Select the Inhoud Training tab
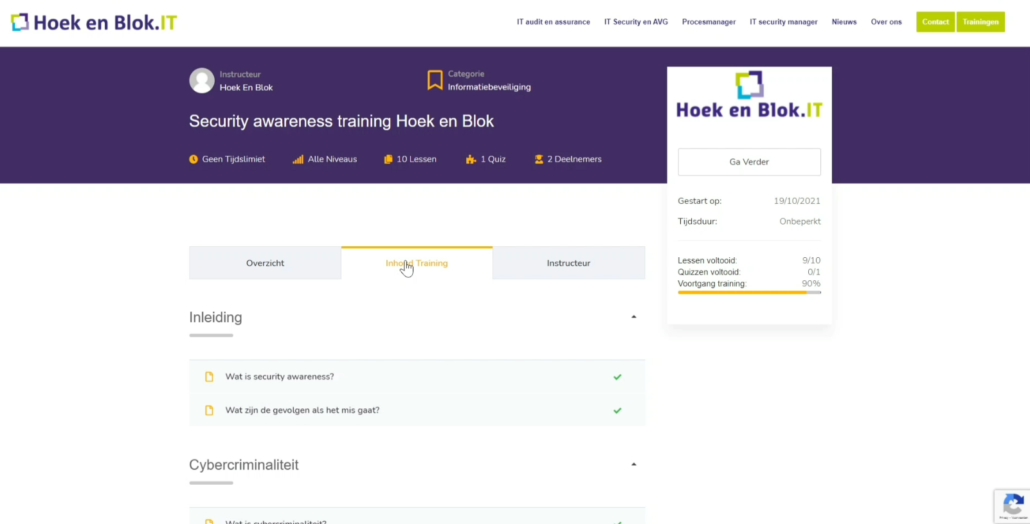The height and width of the screenshot is (524, 1030). (417, 263)
